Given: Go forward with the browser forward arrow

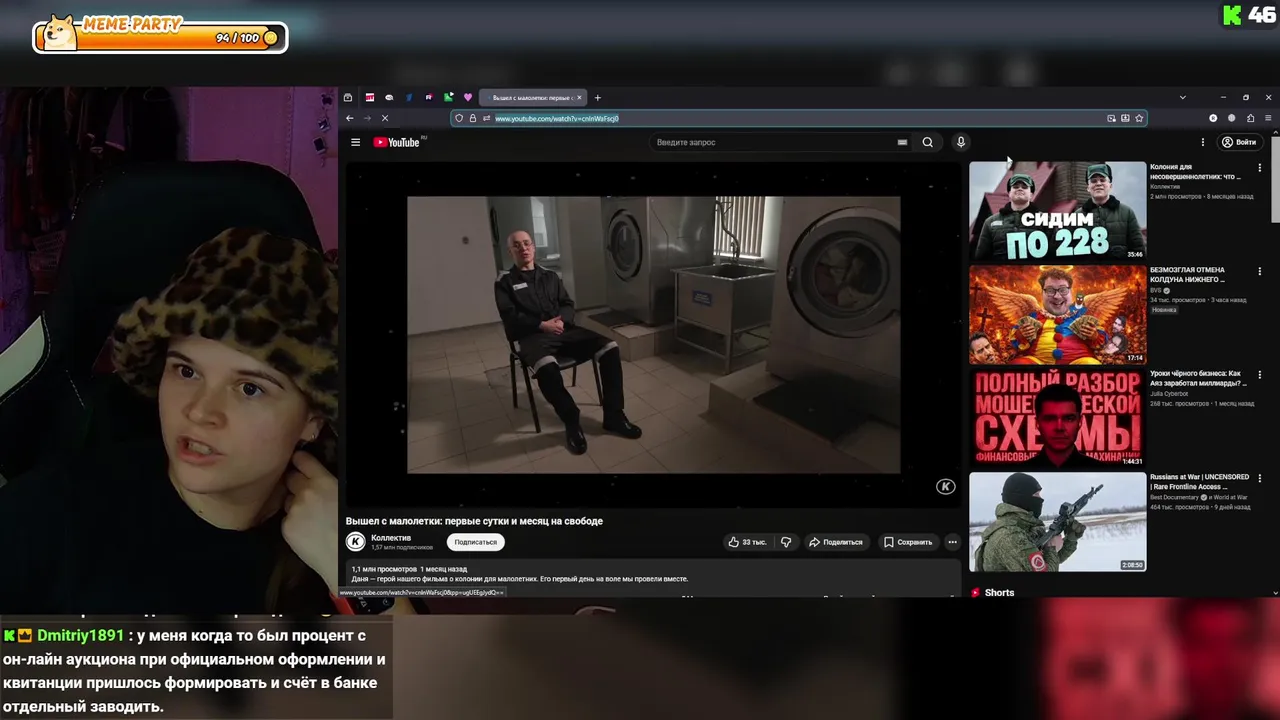Looking at the screenshot, I should [x=367, y=118].
